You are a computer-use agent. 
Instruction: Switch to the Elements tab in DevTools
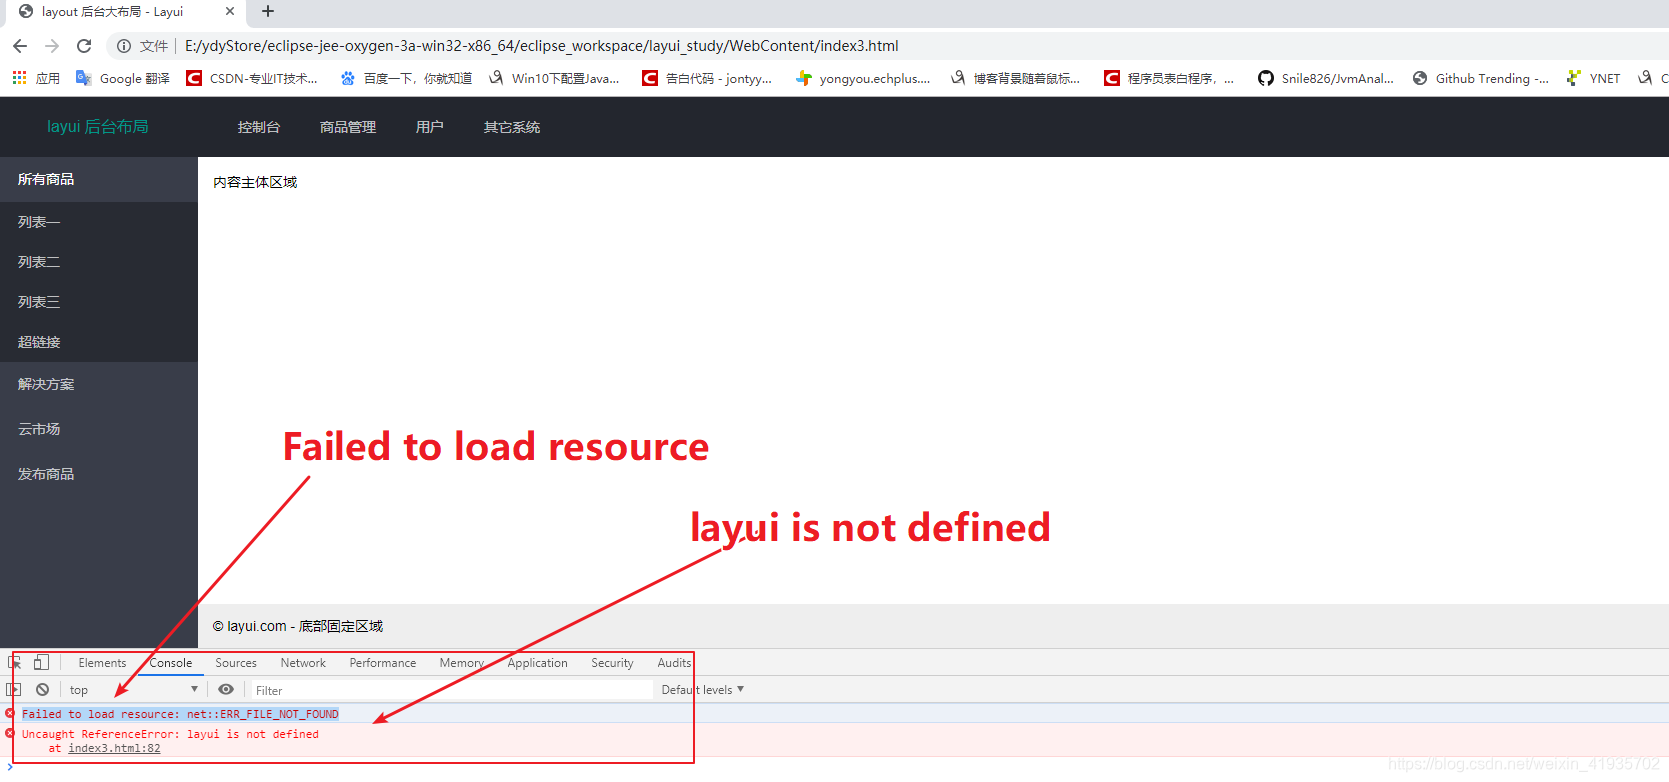tap(102, 663)
